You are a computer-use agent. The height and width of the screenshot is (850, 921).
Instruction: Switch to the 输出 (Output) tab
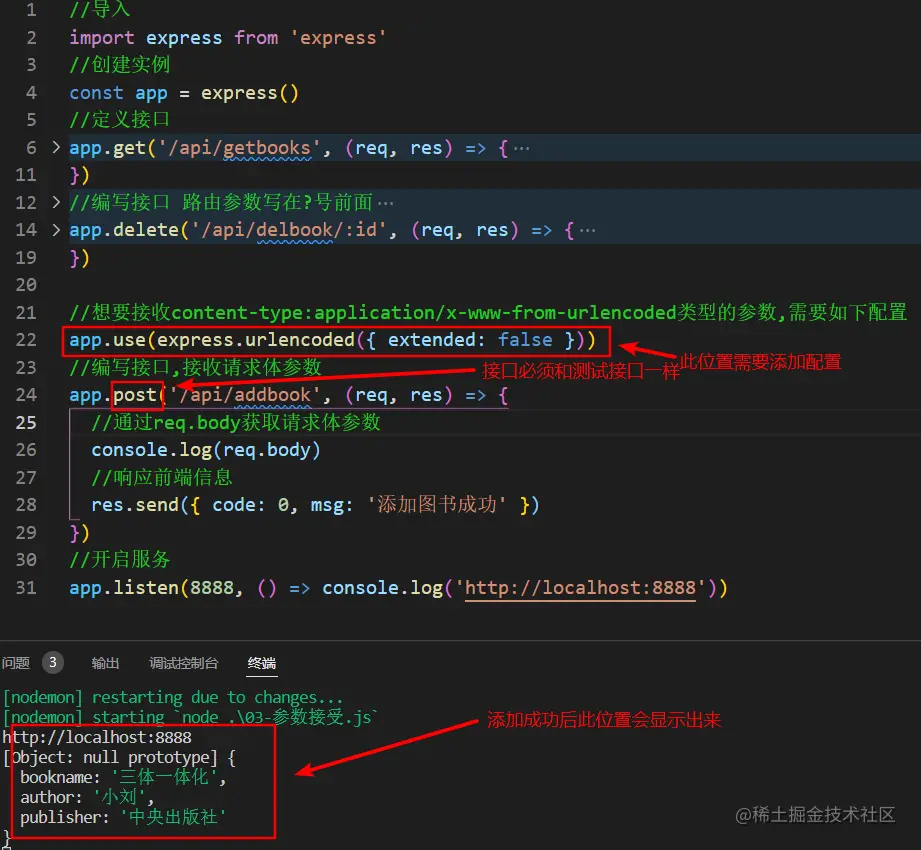click(106, 663)
